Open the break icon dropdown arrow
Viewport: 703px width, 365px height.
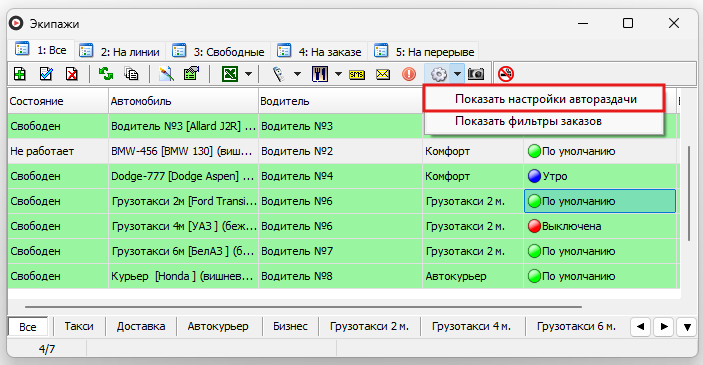pos(338,74)
